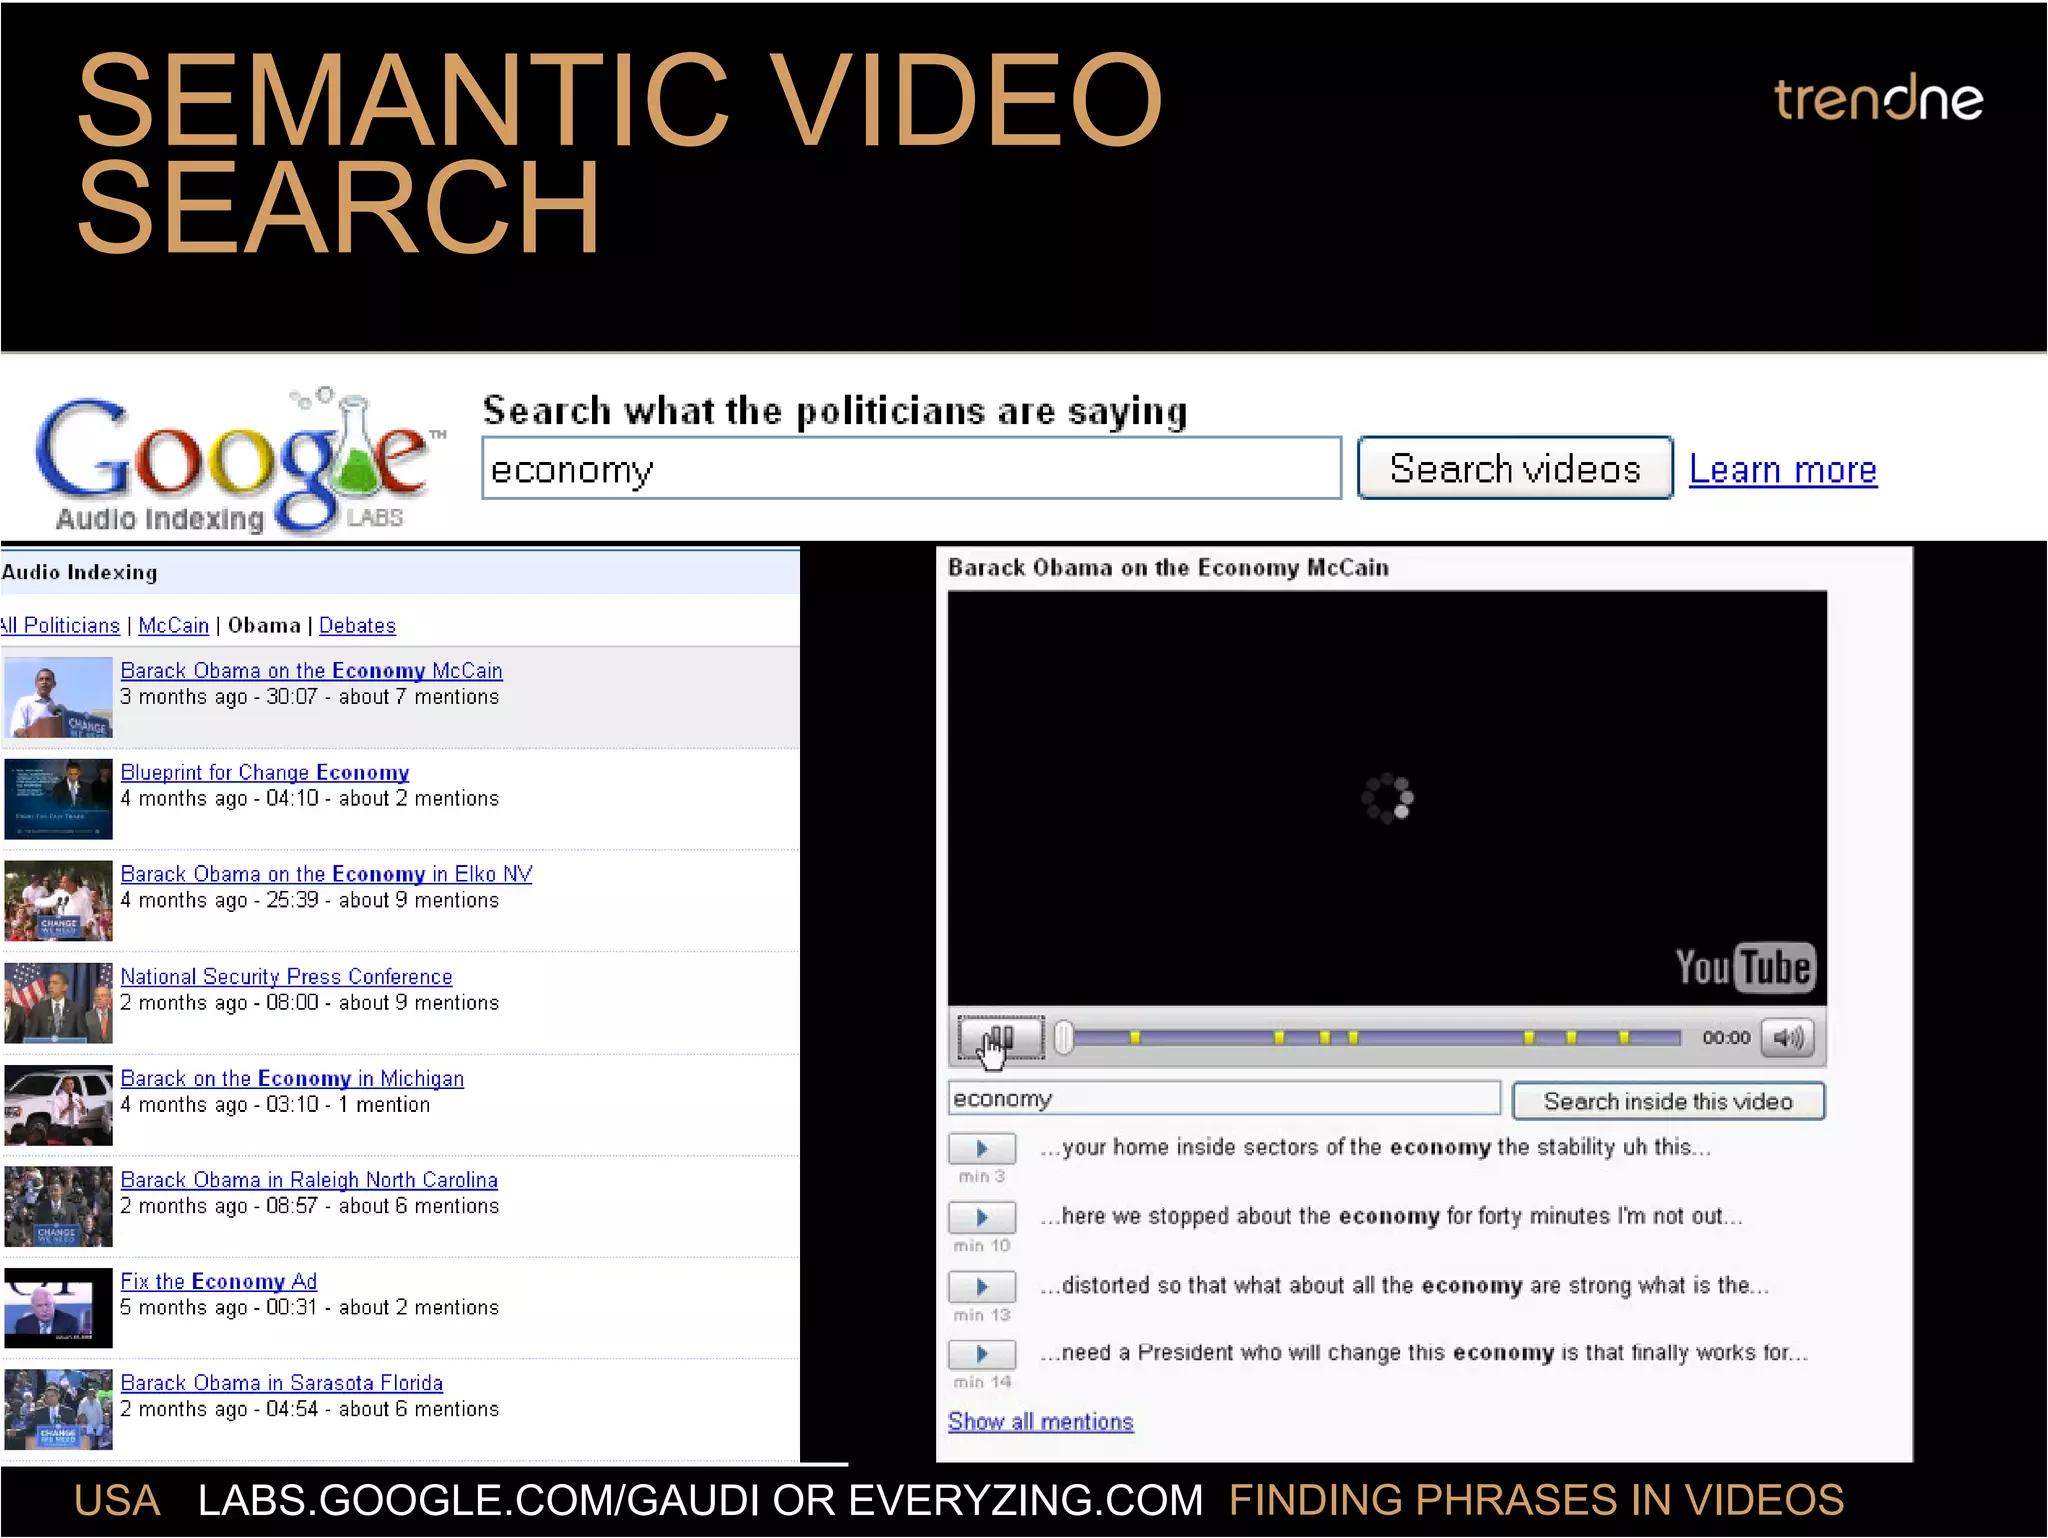
Task: Switch to the McCain filter tab
Action: [173, 626]
